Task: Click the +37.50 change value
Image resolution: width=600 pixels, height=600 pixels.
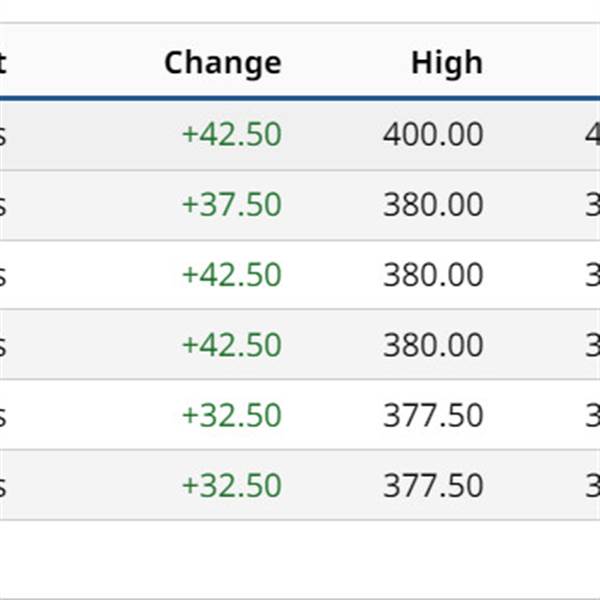Action: [x=231, y=205]
